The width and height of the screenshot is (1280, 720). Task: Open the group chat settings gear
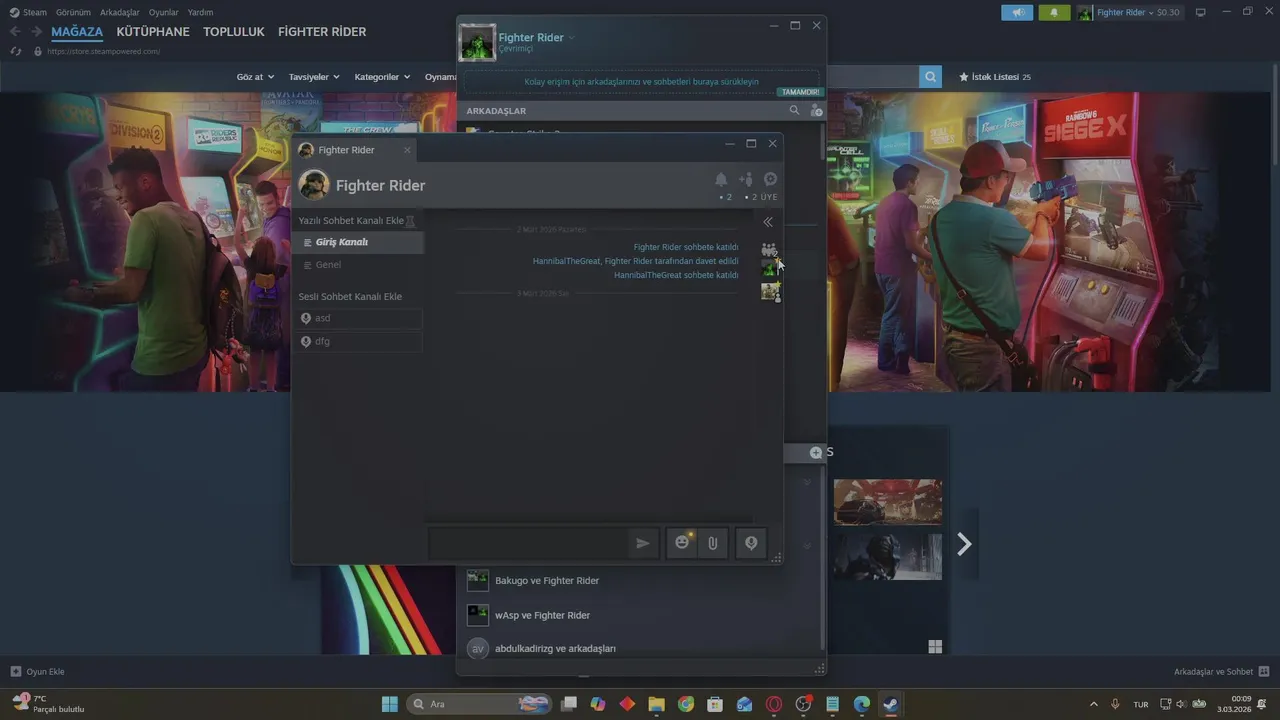click(x=770, y=180)
